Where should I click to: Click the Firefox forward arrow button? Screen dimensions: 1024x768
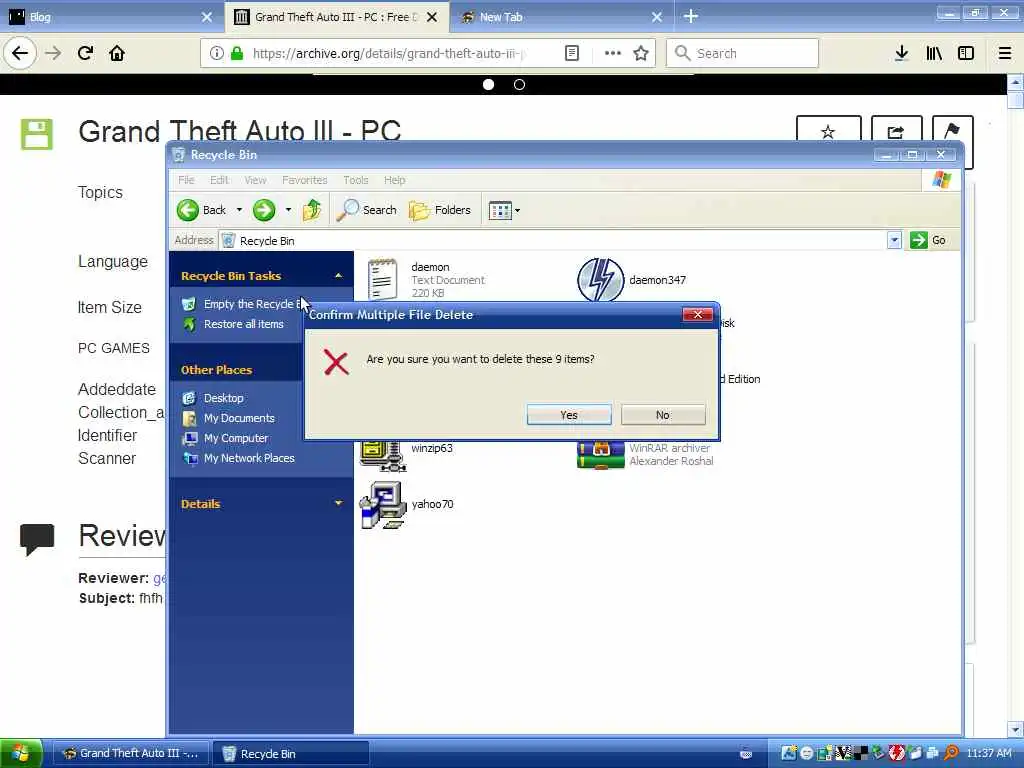tap(54, 53)
